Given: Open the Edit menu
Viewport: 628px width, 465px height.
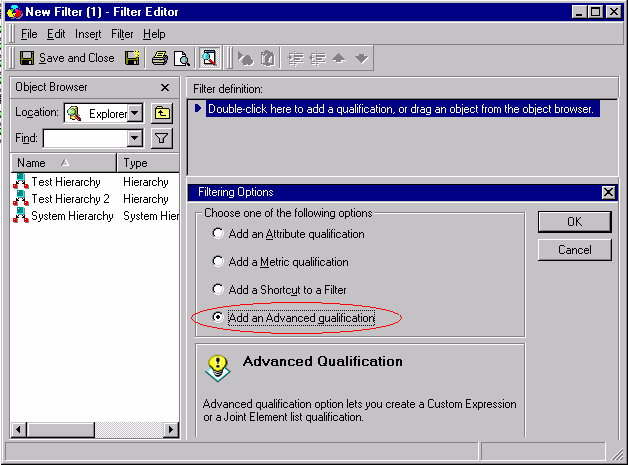Looking at the screenshot, I should [56, 34].
